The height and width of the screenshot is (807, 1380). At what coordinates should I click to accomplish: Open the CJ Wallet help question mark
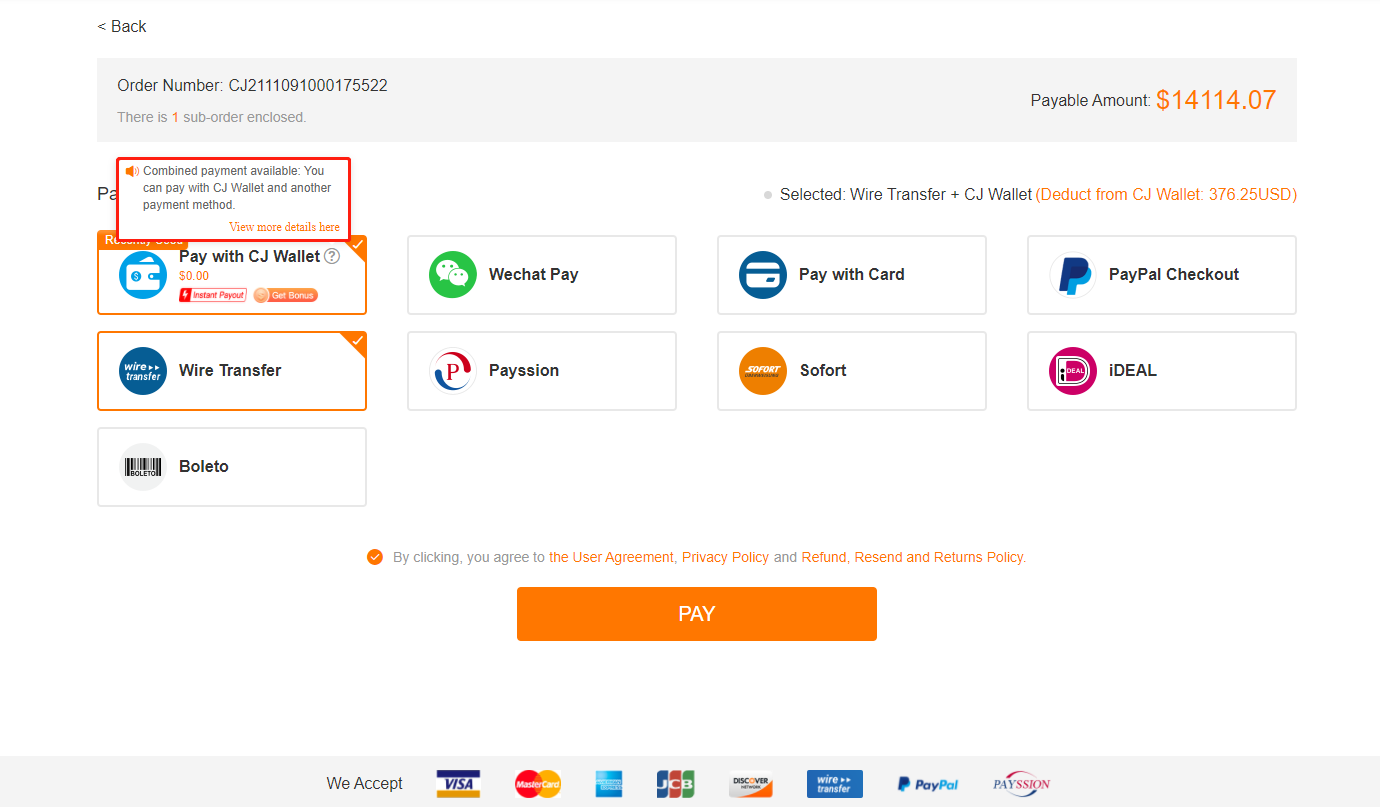tap(332, 256)
